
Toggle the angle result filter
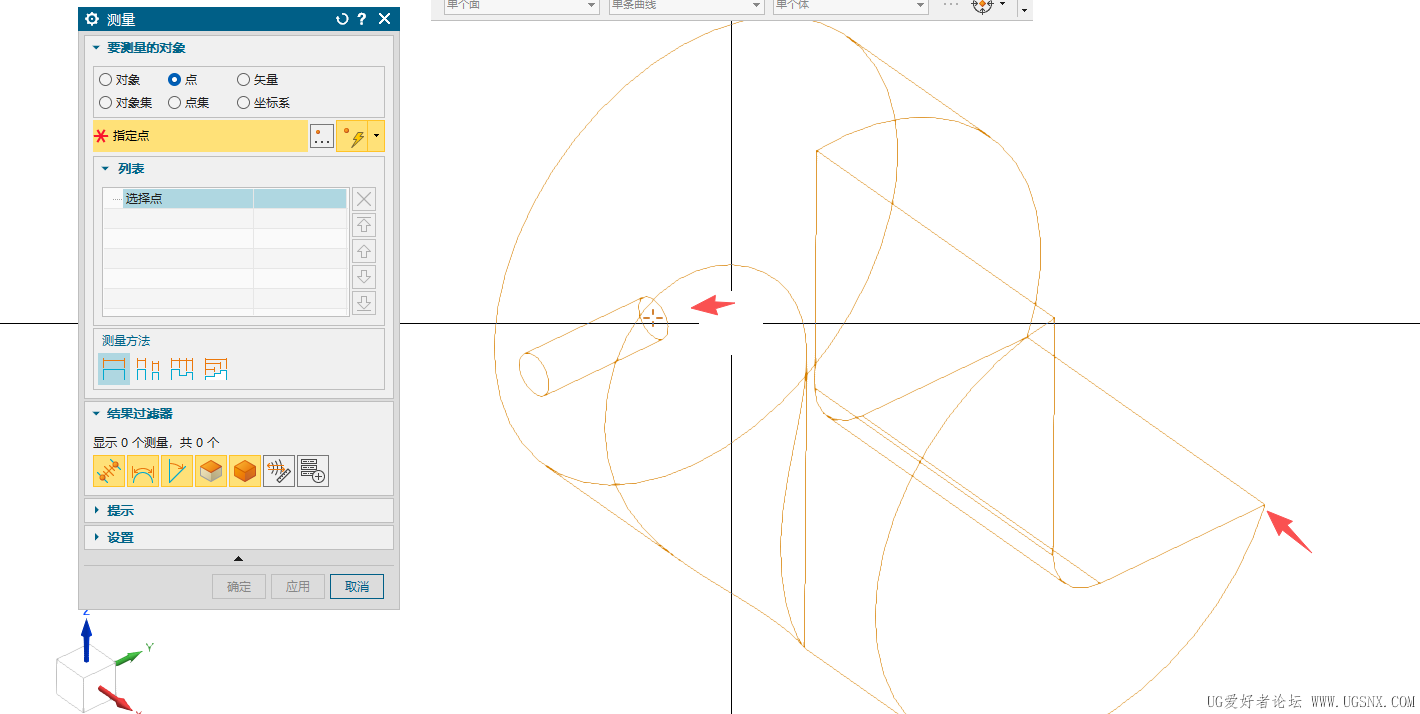[177, 471]
